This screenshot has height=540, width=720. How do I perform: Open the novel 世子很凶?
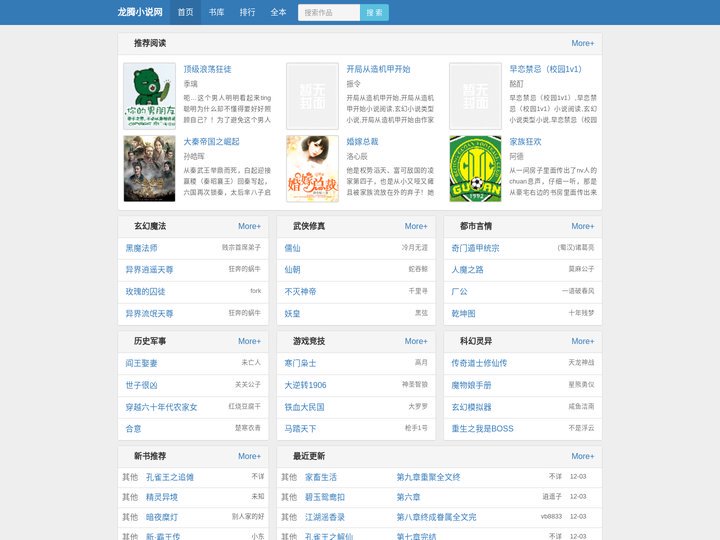[141, 385]
